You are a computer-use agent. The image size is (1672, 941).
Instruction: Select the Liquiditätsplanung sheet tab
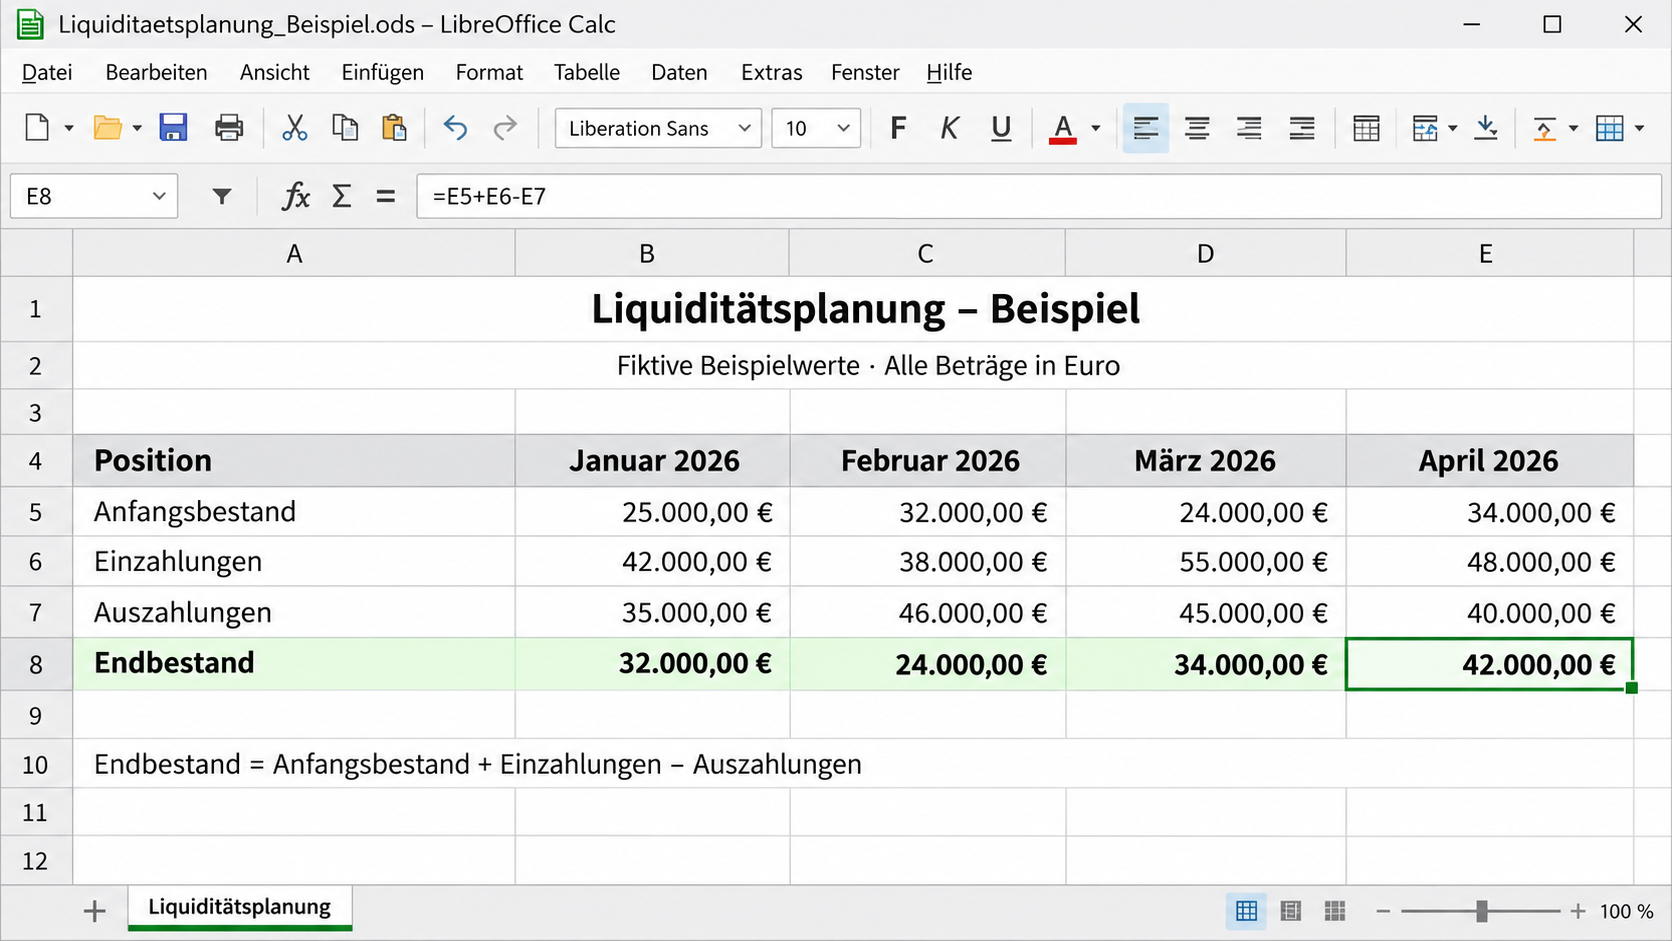point(240,907)
